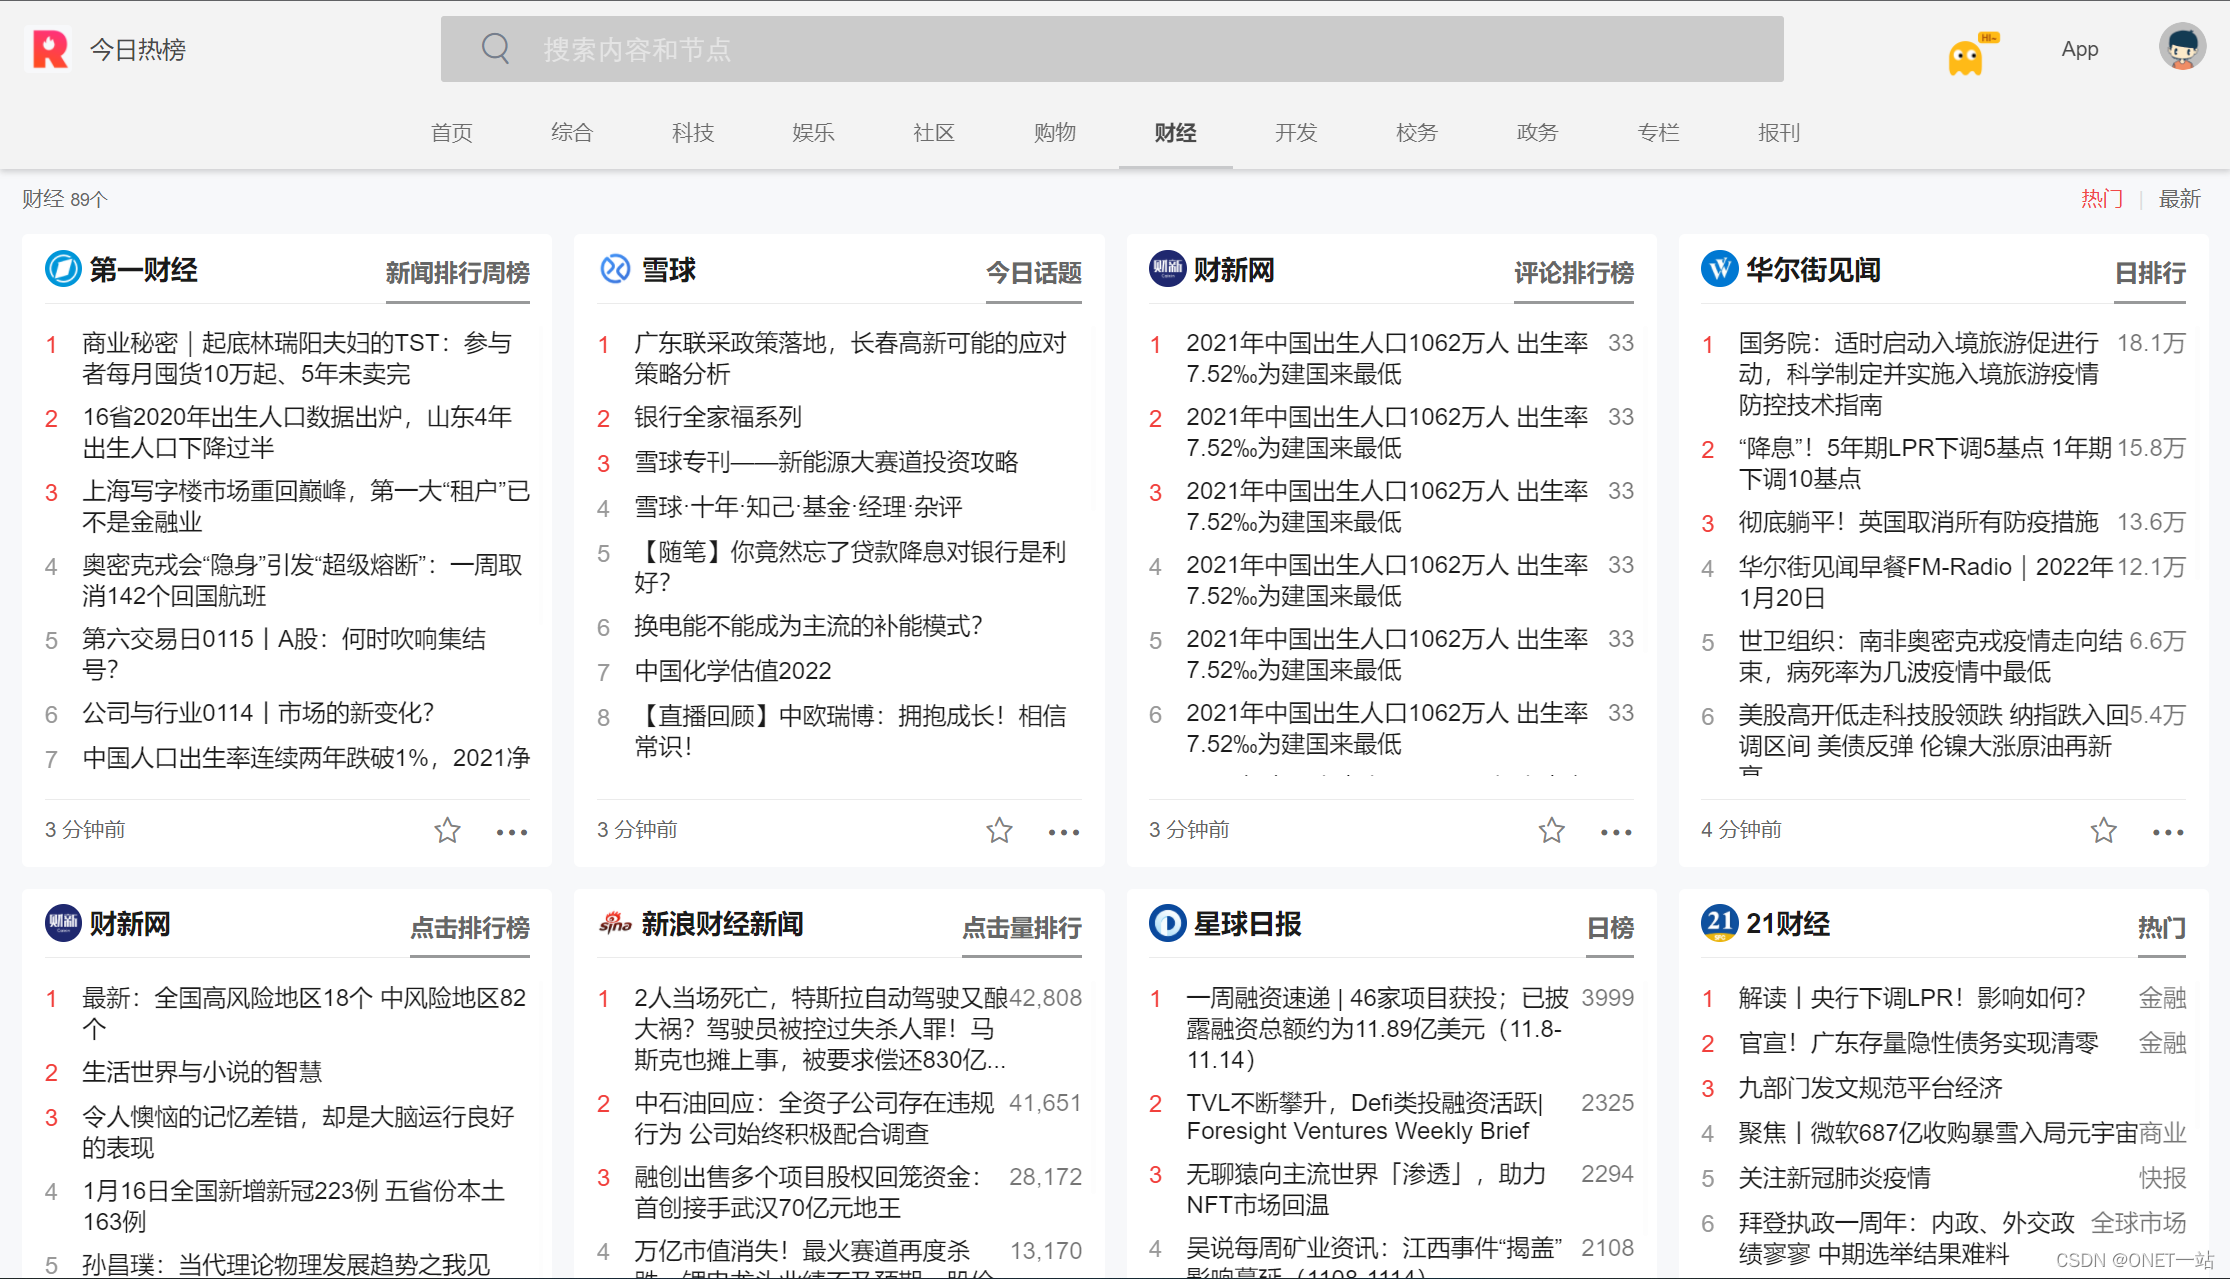Switch to the 娱乐 tab

pyautogui.click(x=813, y=133)
